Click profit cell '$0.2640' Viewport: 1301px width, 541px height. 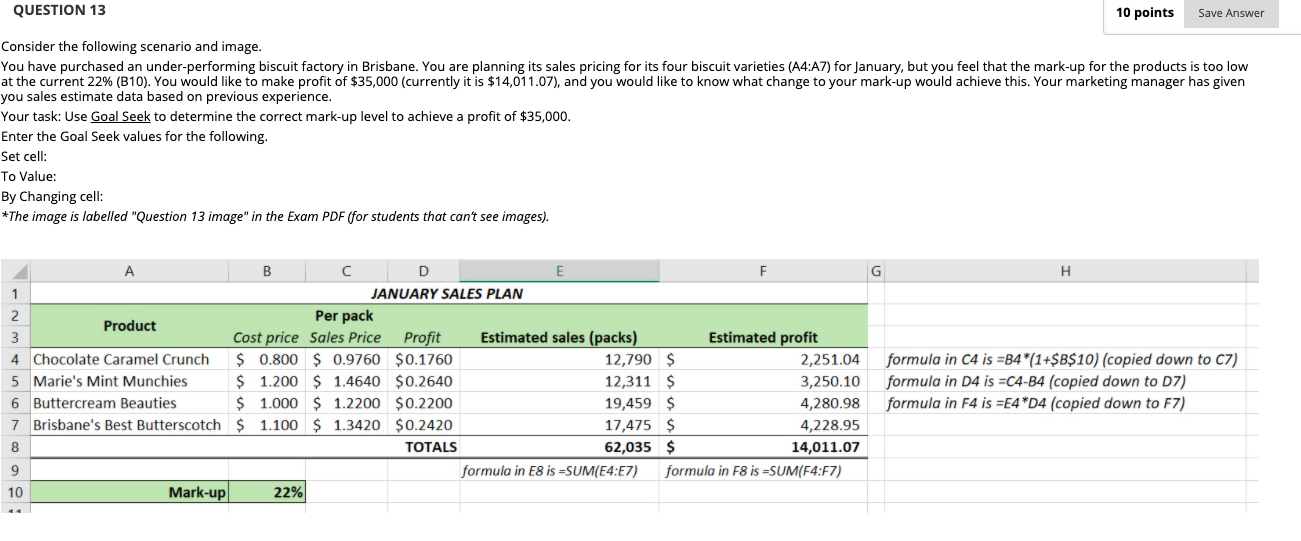click(422, 382)
